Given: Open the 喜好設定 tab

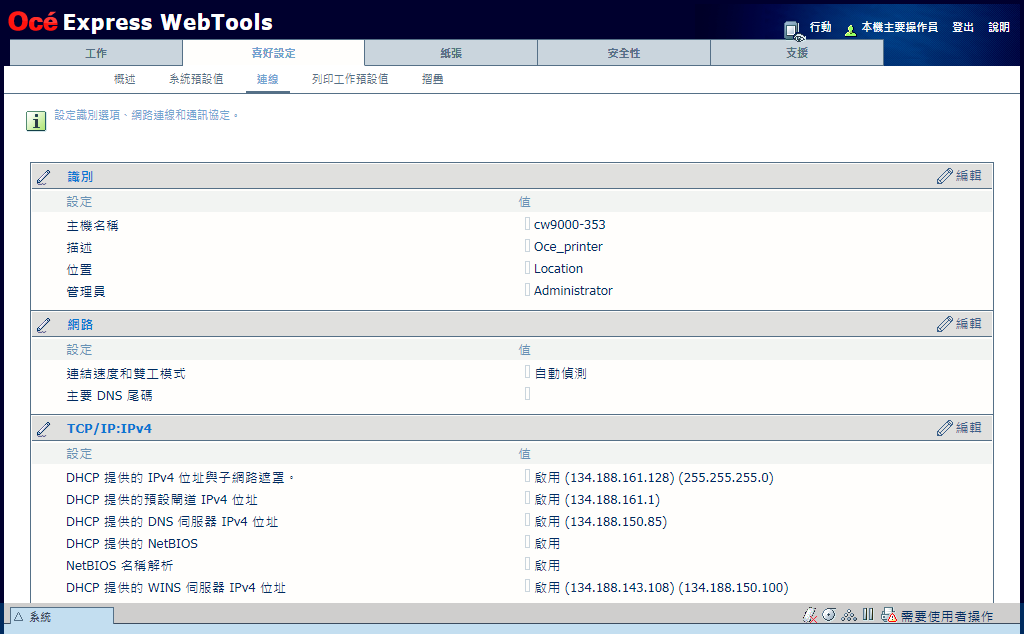Looking at the screenshot, I should (274, 53).
